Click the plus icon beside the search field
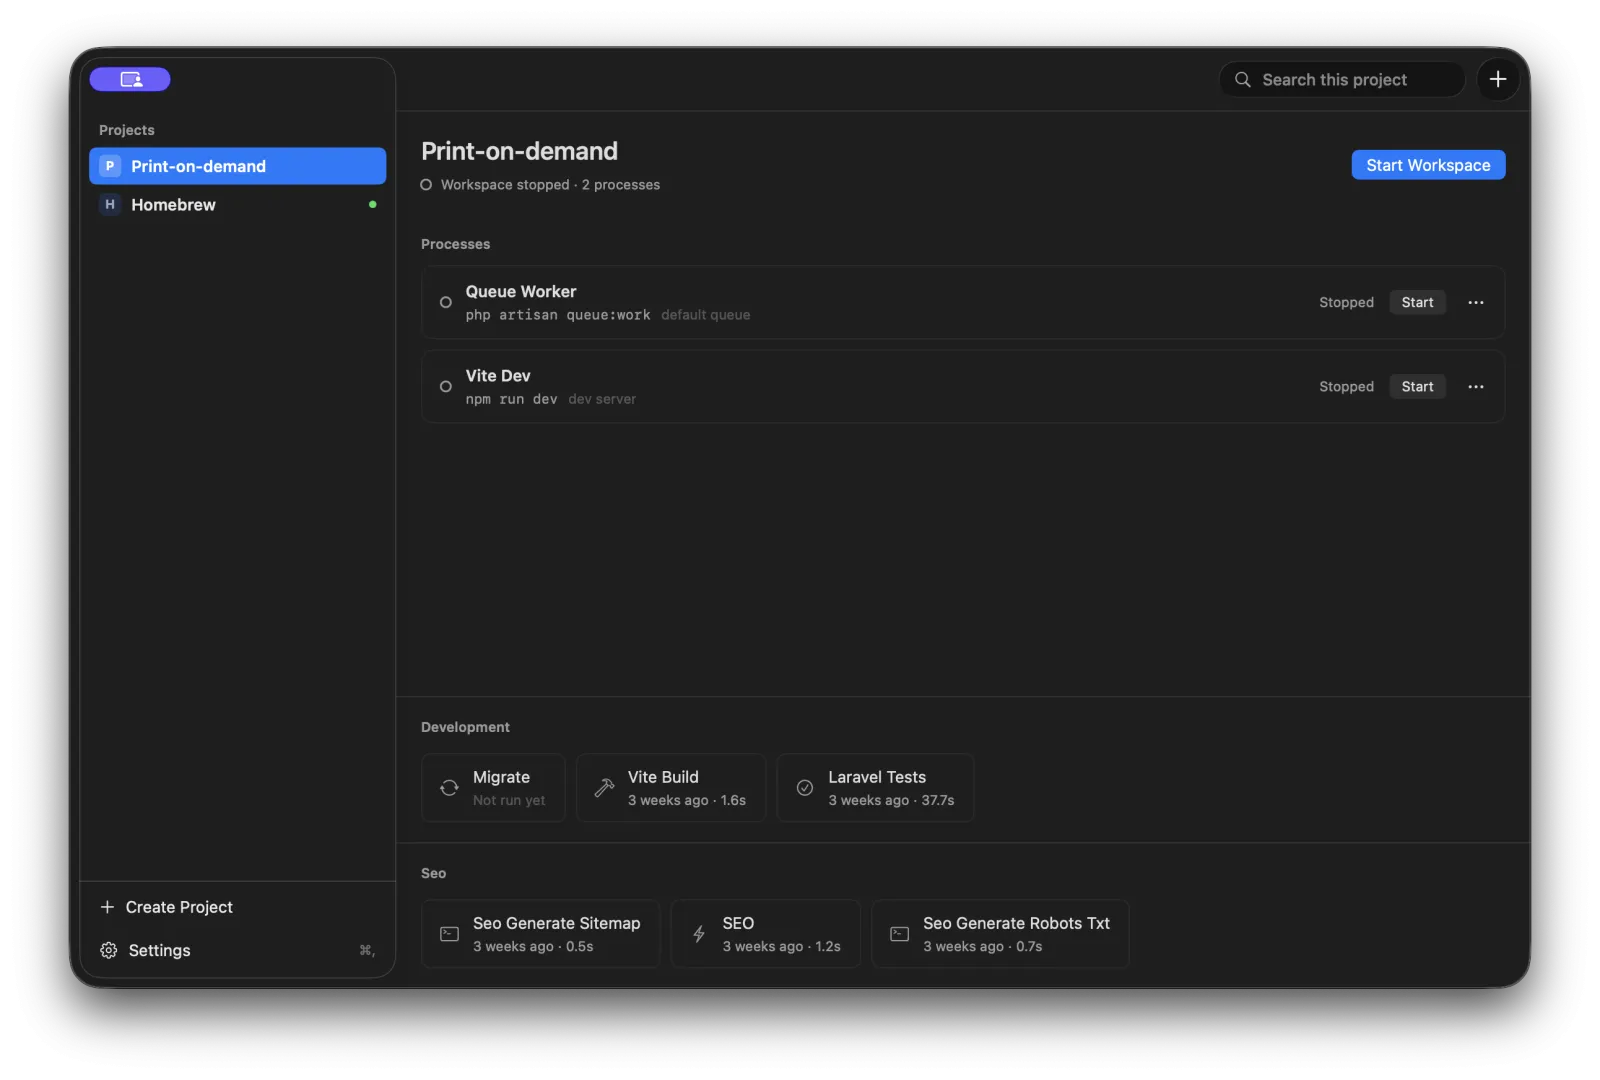This screenshot has width=1600, height=1080. pyautogui.click(x=1497, y=79)
